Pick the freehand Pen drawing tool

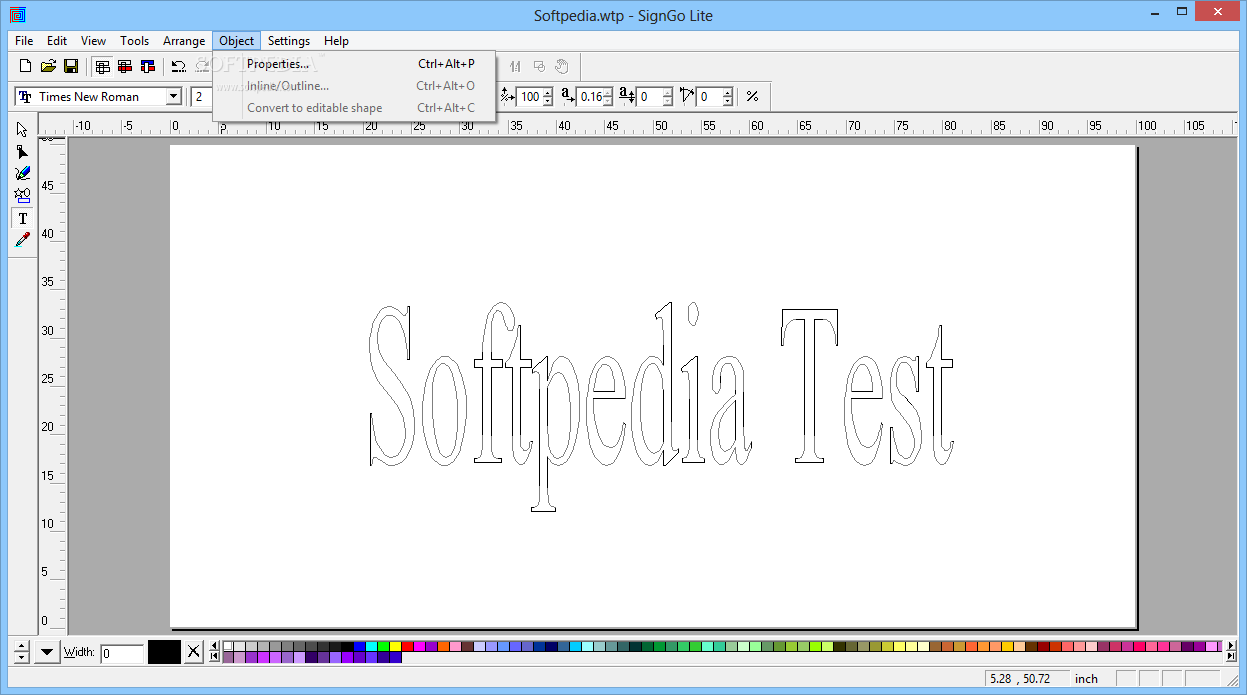(x=22, y=174)
